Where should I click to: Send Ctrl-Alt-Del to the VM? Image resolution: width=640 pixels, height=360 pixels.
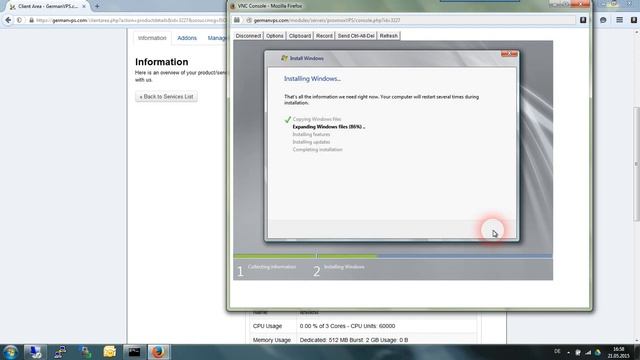point(356,36)
